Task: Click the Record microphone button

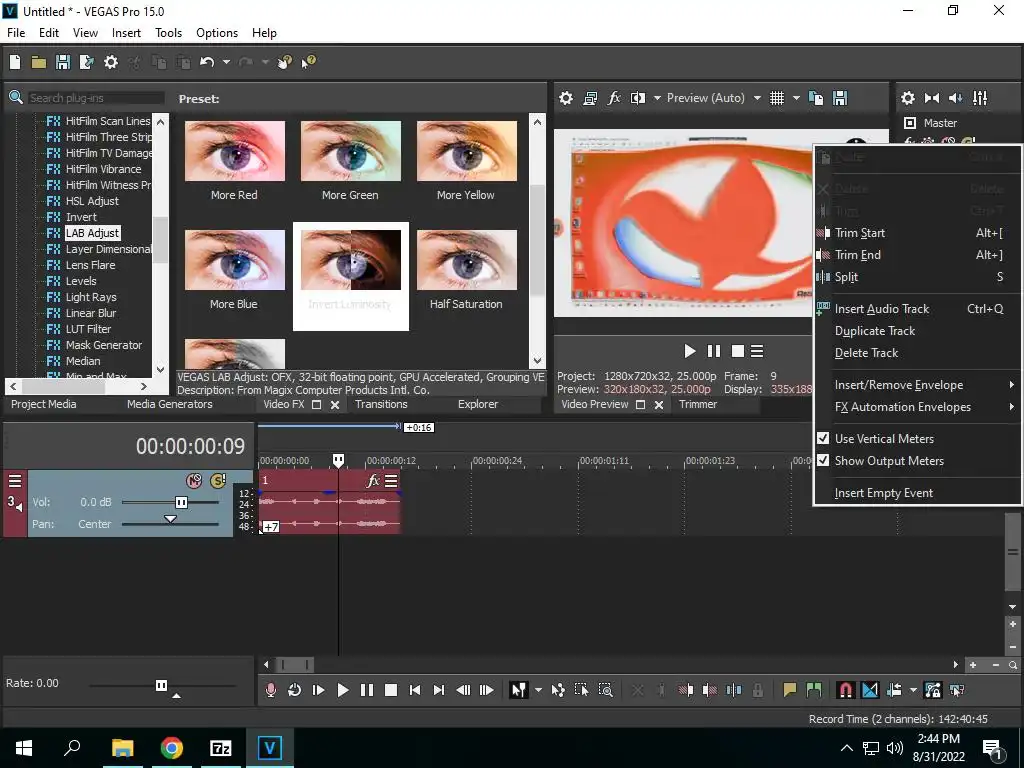Action: (x=270, y=690)
